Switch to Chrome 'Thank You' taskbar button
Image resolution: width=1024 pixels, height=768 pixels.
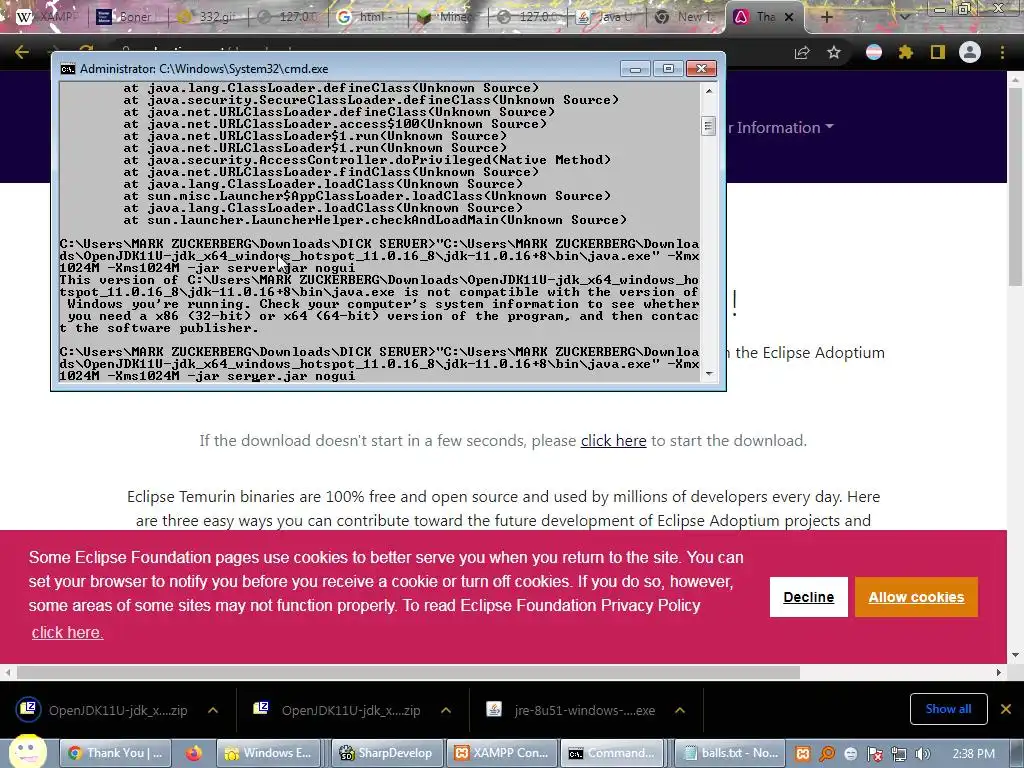[x=115, y=753]
